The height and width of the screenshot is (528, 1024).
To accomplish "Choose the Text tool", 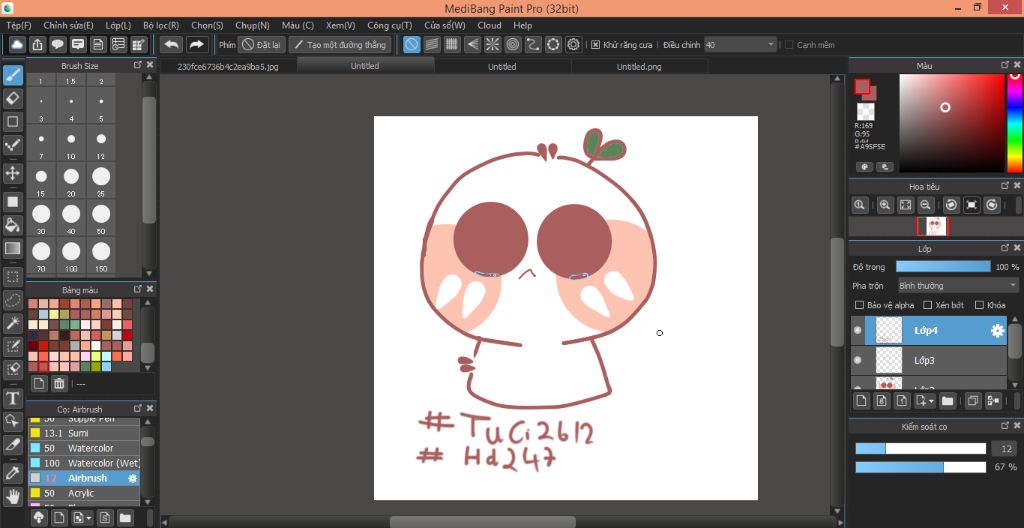I will click(x=13, y=398).
